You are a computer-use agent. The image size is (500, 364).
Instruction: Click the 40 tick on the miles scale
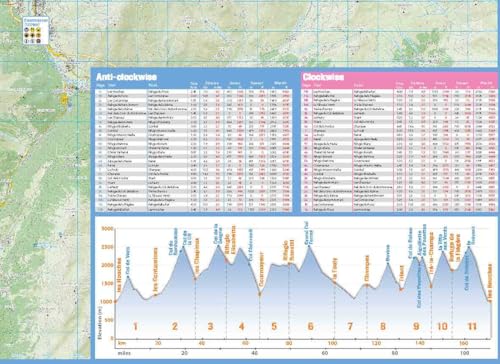(x=255, y=353)
